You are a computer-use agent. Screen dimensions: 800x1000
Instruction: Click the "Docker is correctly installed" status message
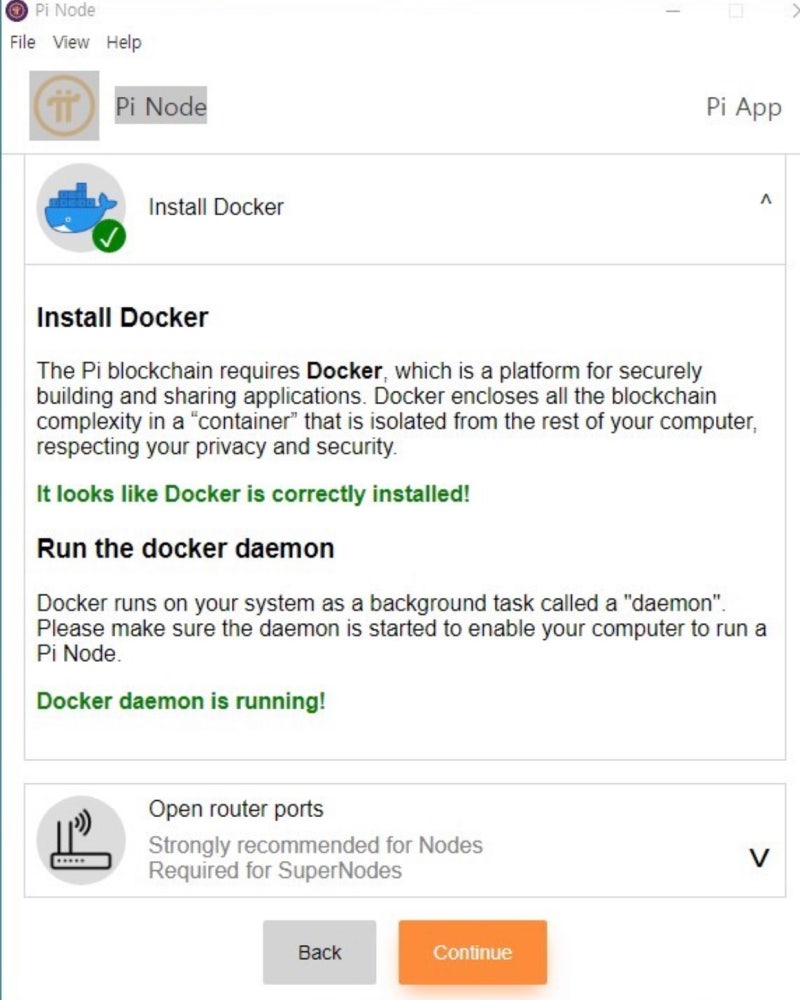(253, 494)
